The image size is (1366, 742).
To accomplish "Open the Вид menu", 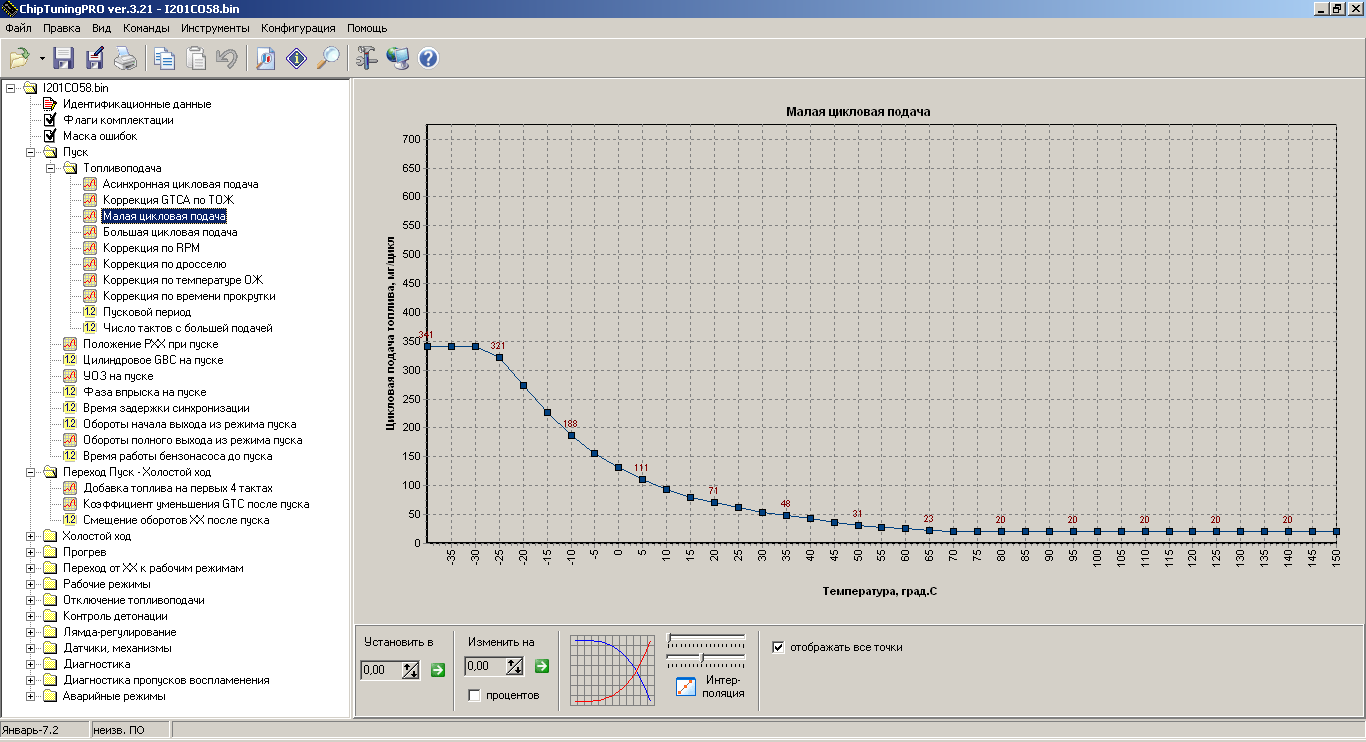I will point(101,28).
